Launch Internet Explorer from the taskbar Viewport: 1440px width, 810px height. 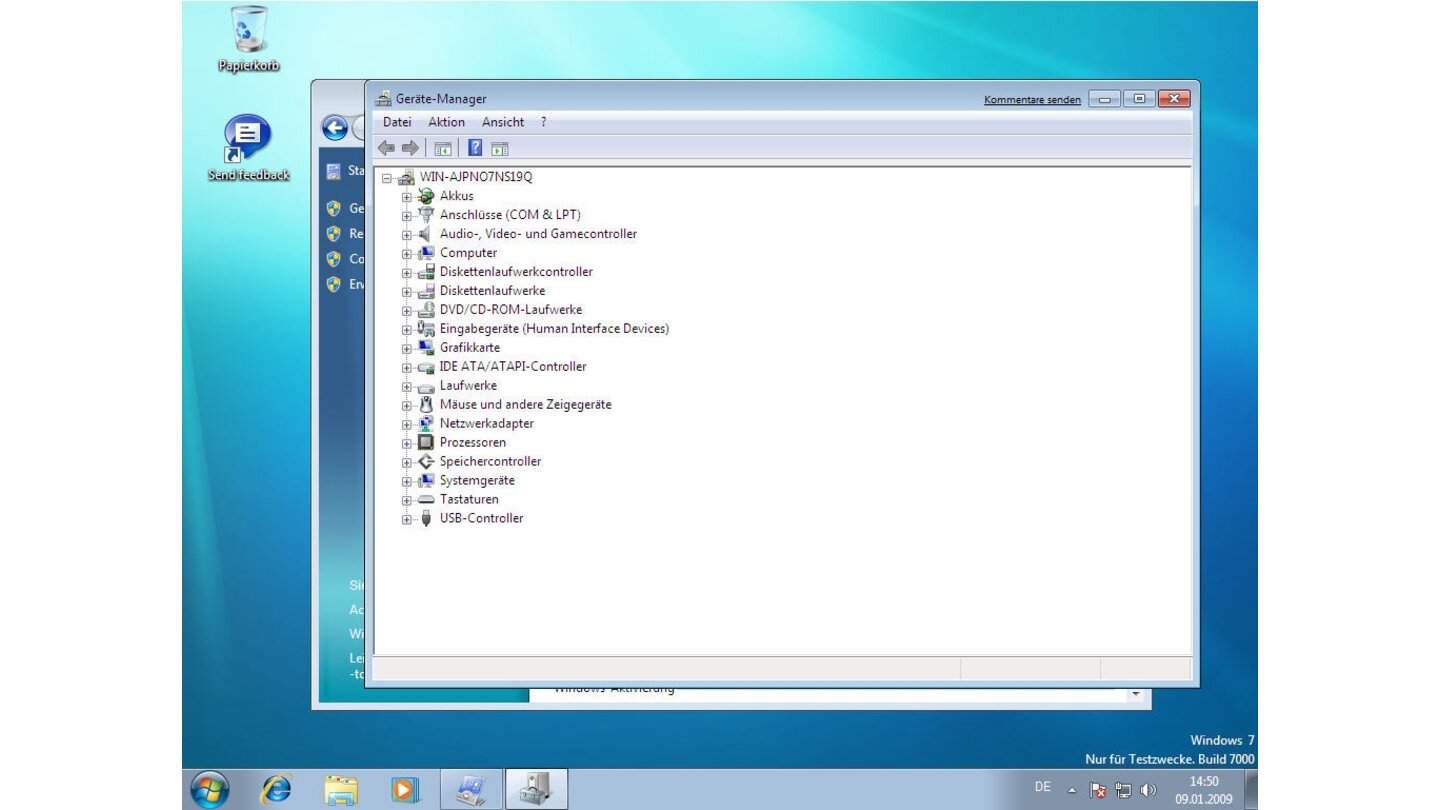(x=276, y=790)
